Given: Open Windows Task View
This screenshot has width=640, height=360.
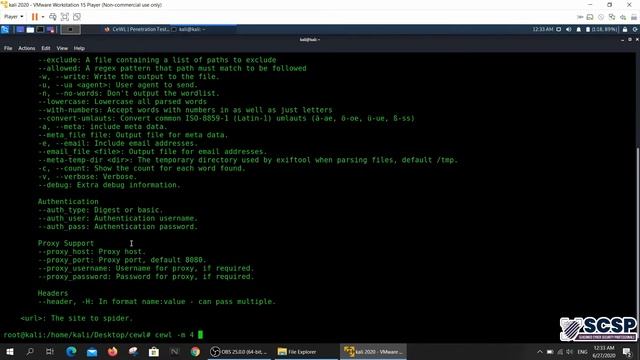Looking at the screenshot, I should click(x=50, y=351).
